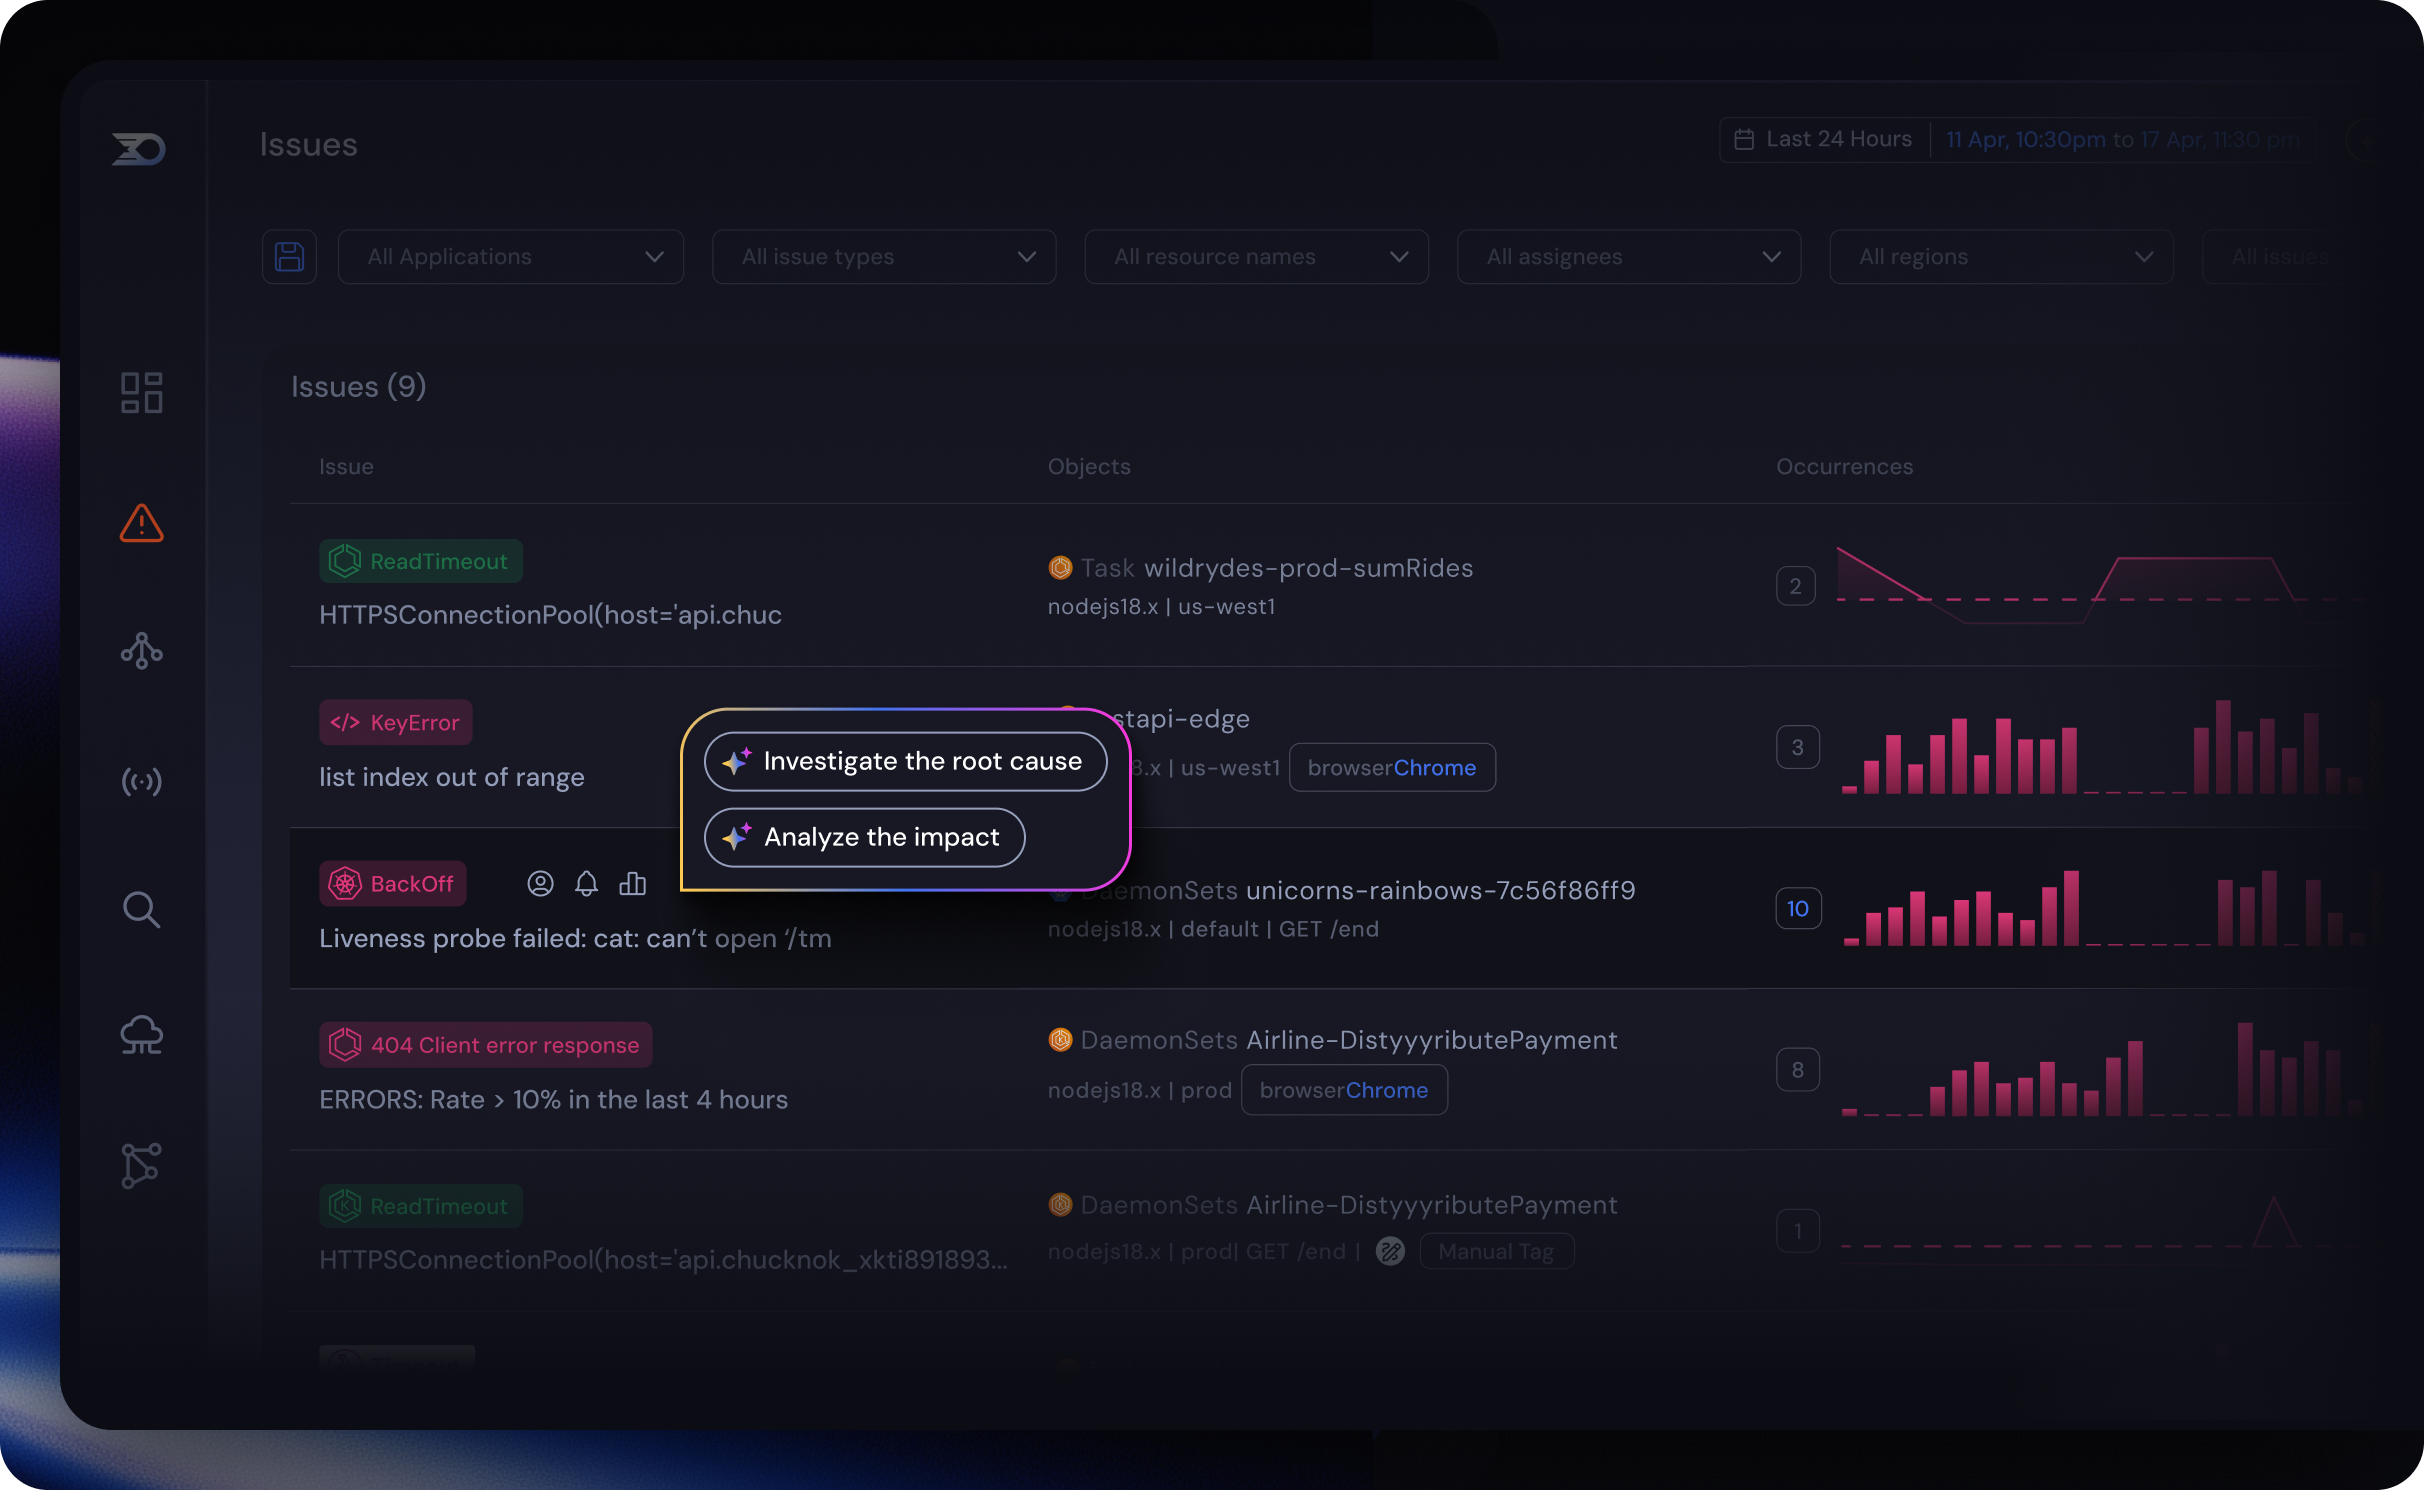Click the cloud sidebar icon
2424x1490 pixels.
[x=141, y=1035]
